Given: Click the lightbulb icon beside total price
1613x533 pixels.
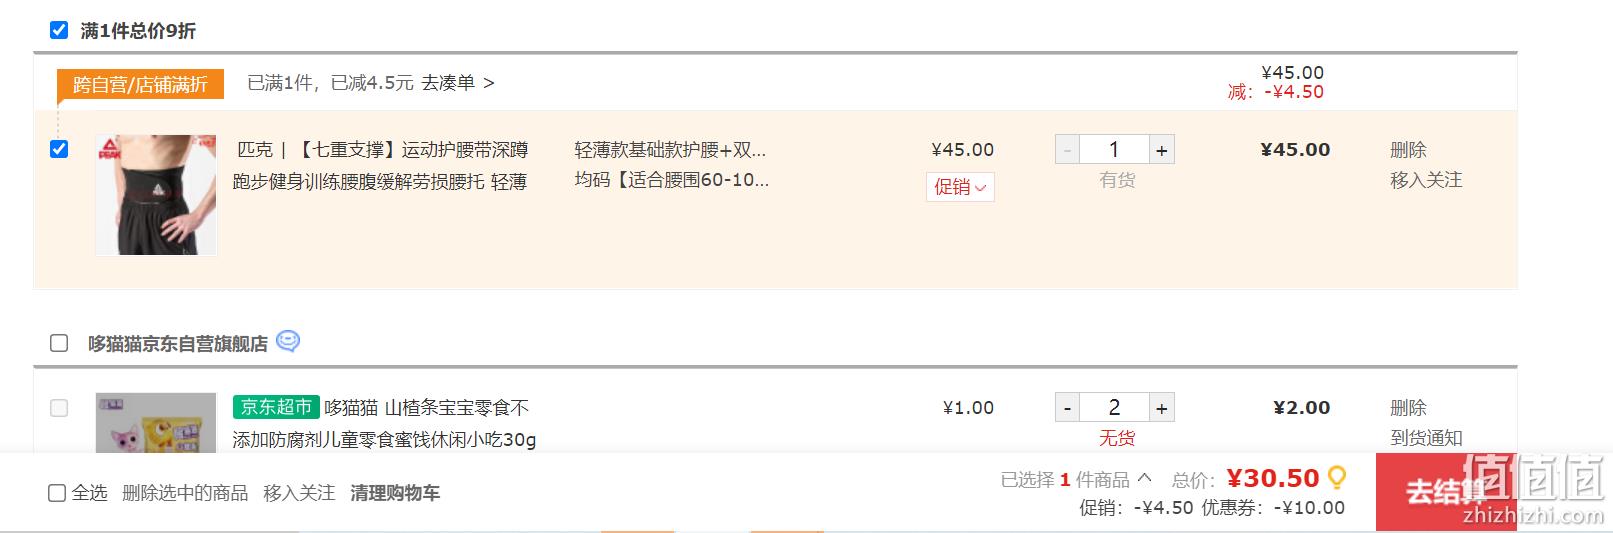Looking at the screenshot, I should click(x=1336, y=478).
